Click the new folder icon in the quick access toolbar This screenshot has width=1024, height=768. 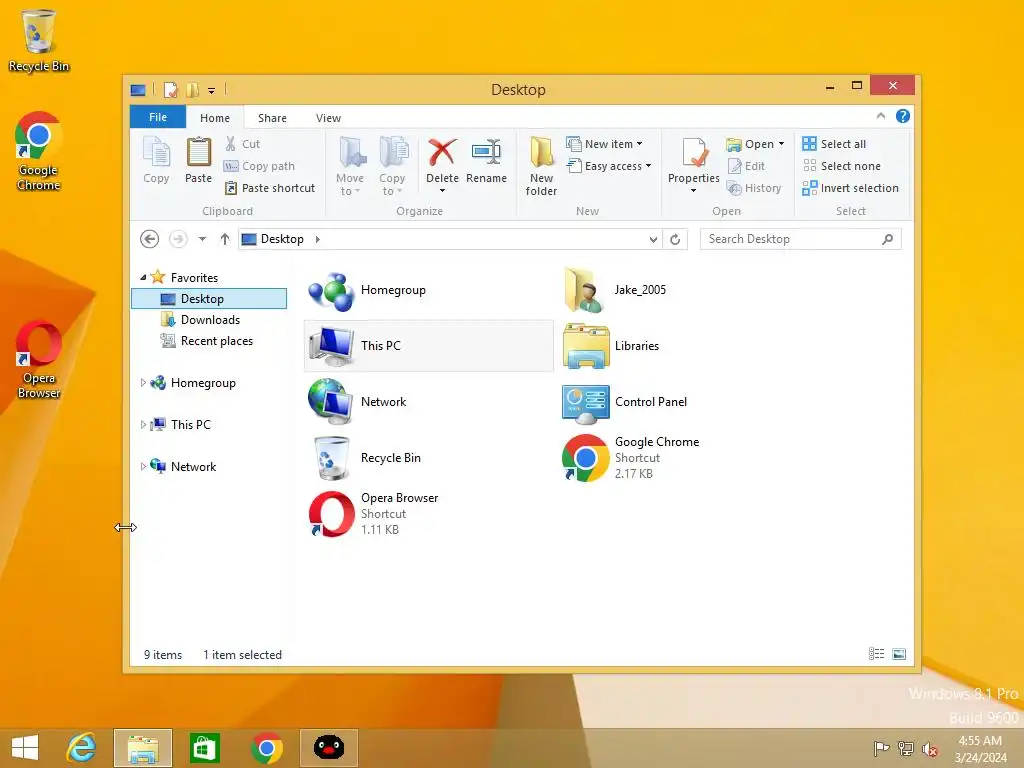coord(193,89)
